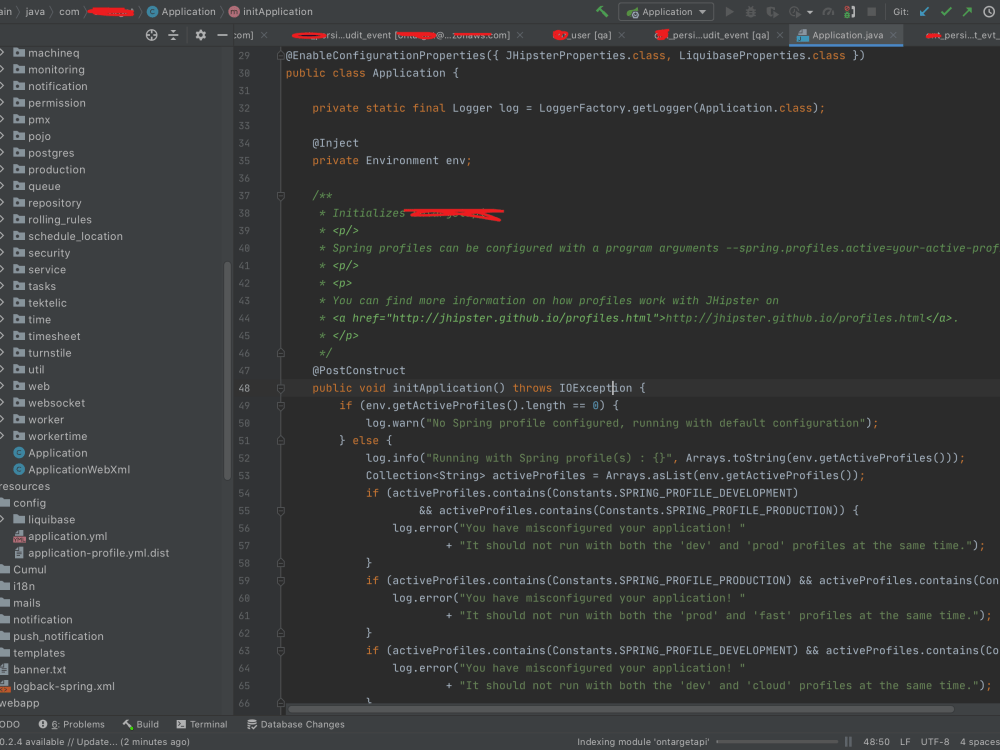The image size is (1000, 750).
Task: Expand the profiler dropdown arrow in the toolbar
Action: click(x=810, y=11)
